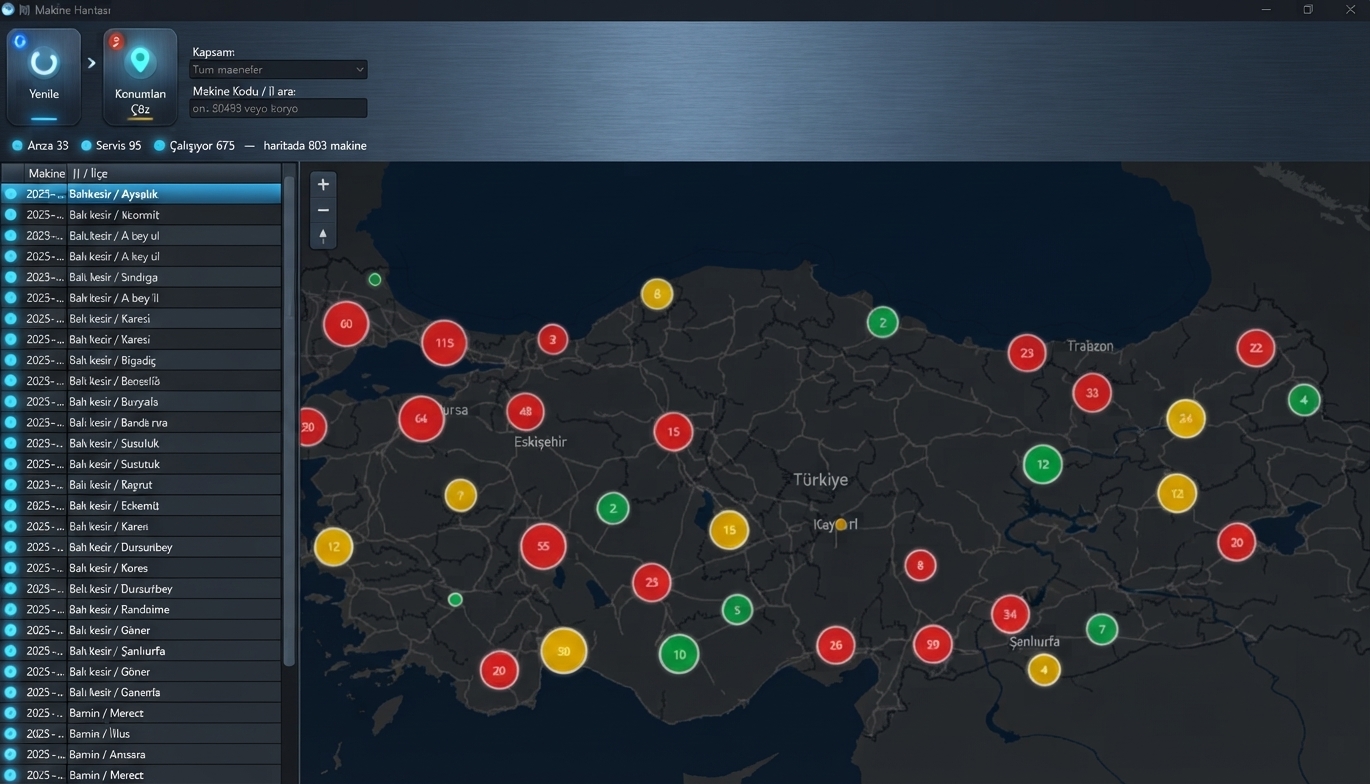Click the Trabzon label on the map
The width and height of the screenshot is (1370, 784).
point(1090,346)
